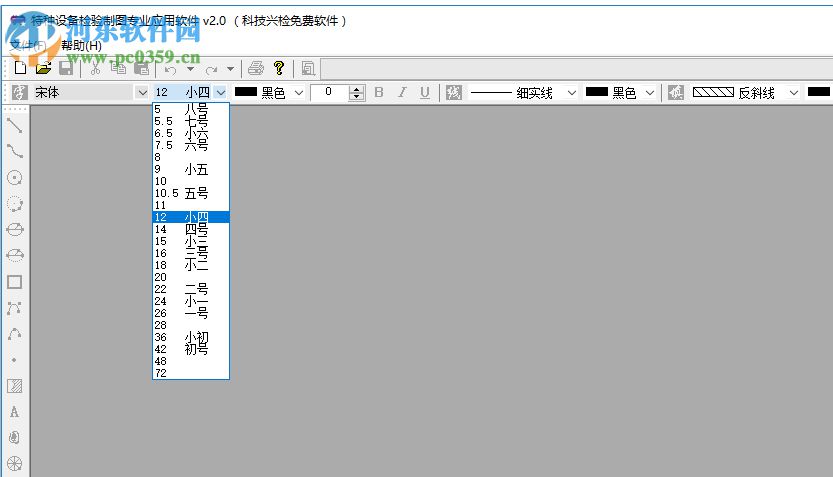
Task: Select the spoked wheel tool
Action: tap(14, 464)
